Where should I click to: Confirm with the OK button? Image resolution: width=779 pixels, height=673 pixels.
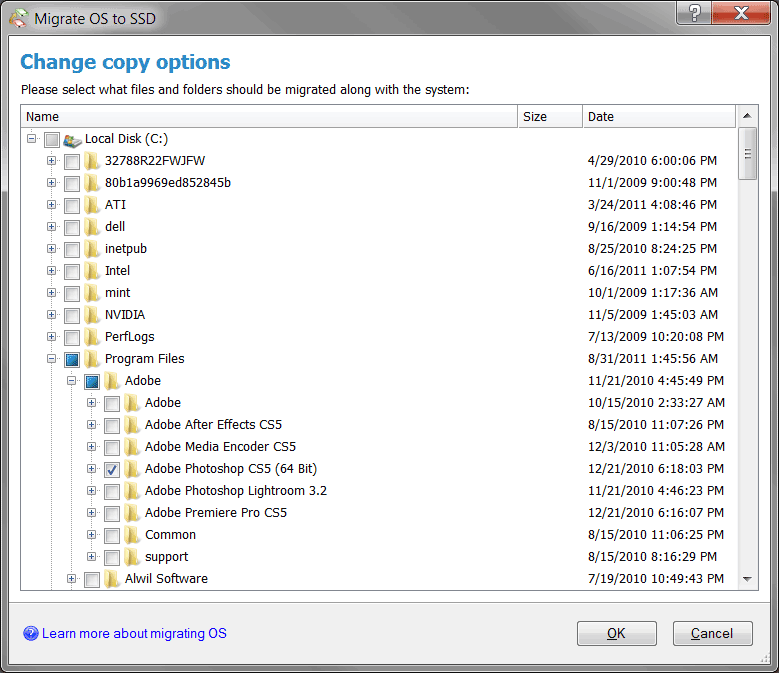click(617, 633)
